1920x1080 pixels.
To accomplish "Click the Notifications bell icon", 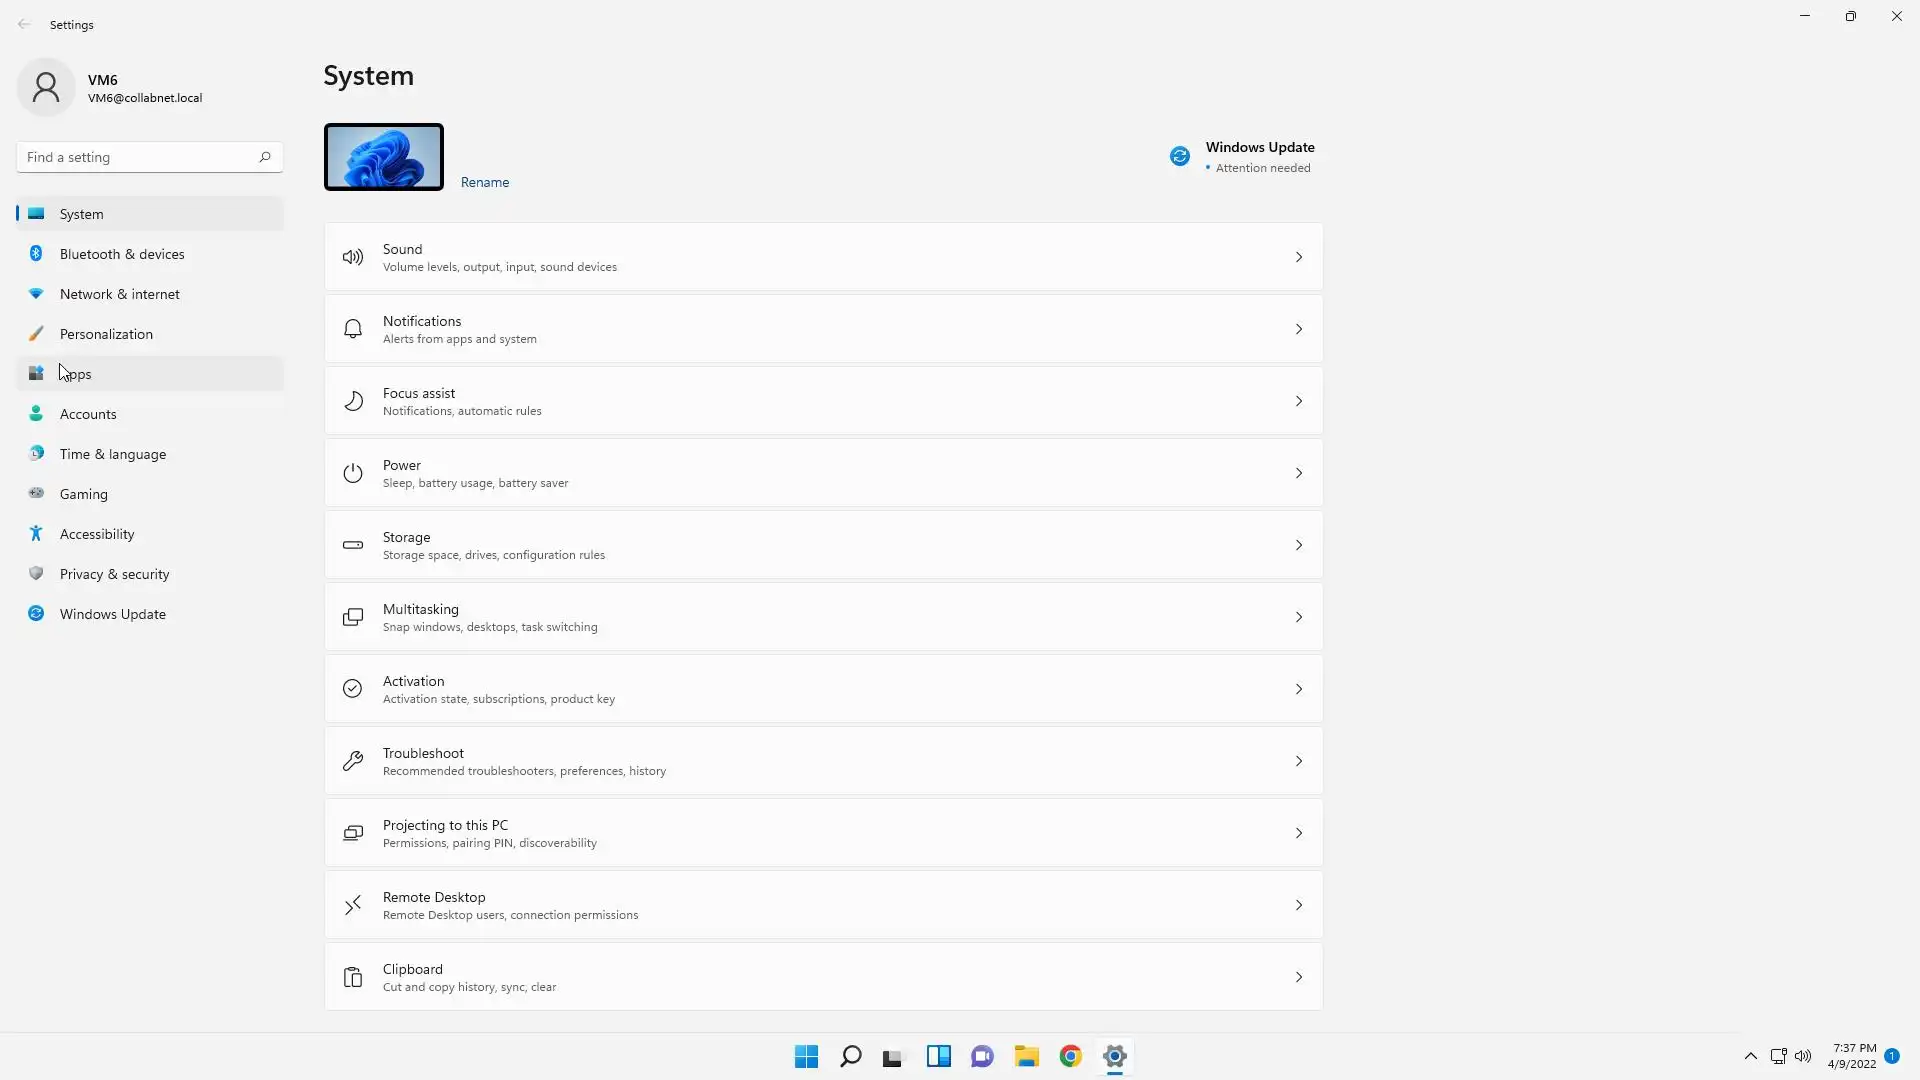I will click(x=352, y=329).
